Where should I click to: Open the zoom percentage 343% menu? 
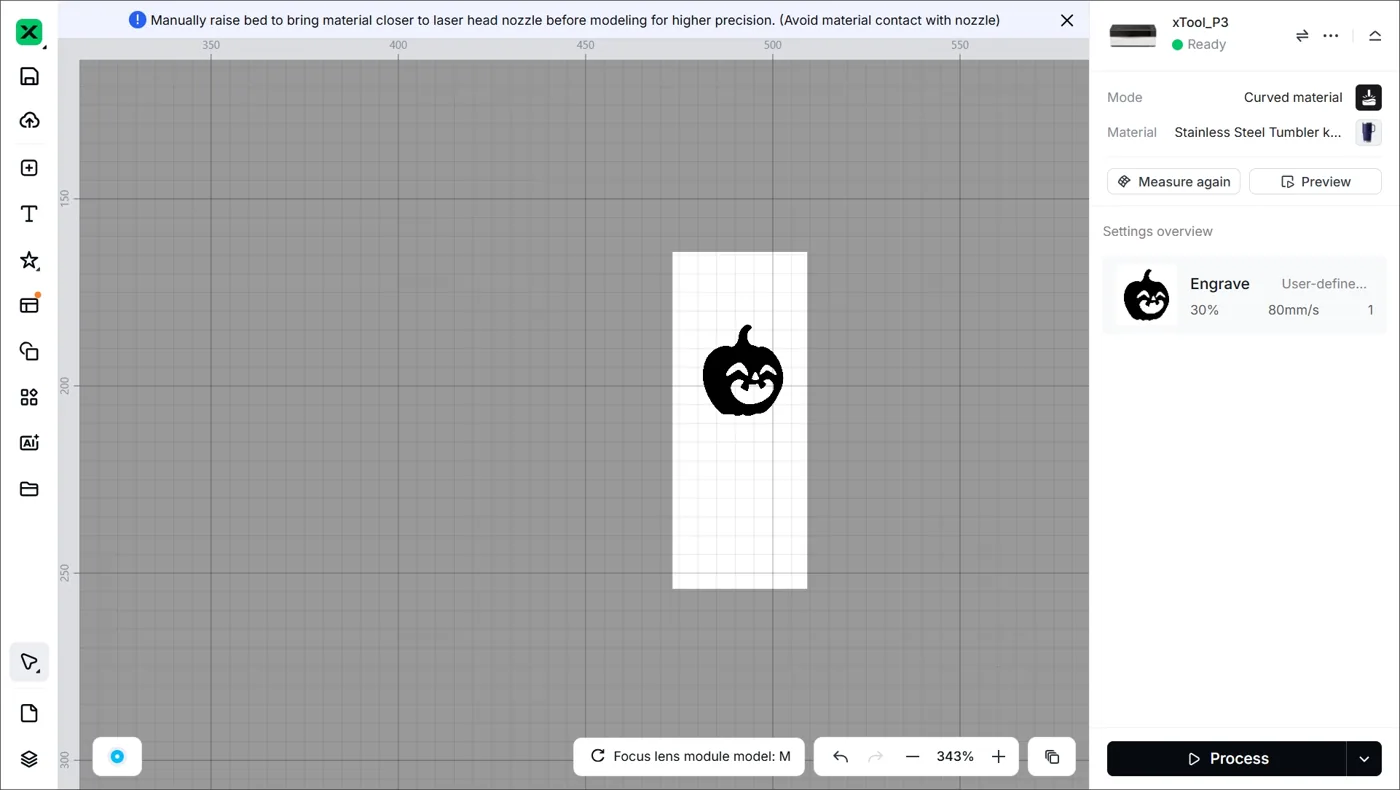point(955,757)
